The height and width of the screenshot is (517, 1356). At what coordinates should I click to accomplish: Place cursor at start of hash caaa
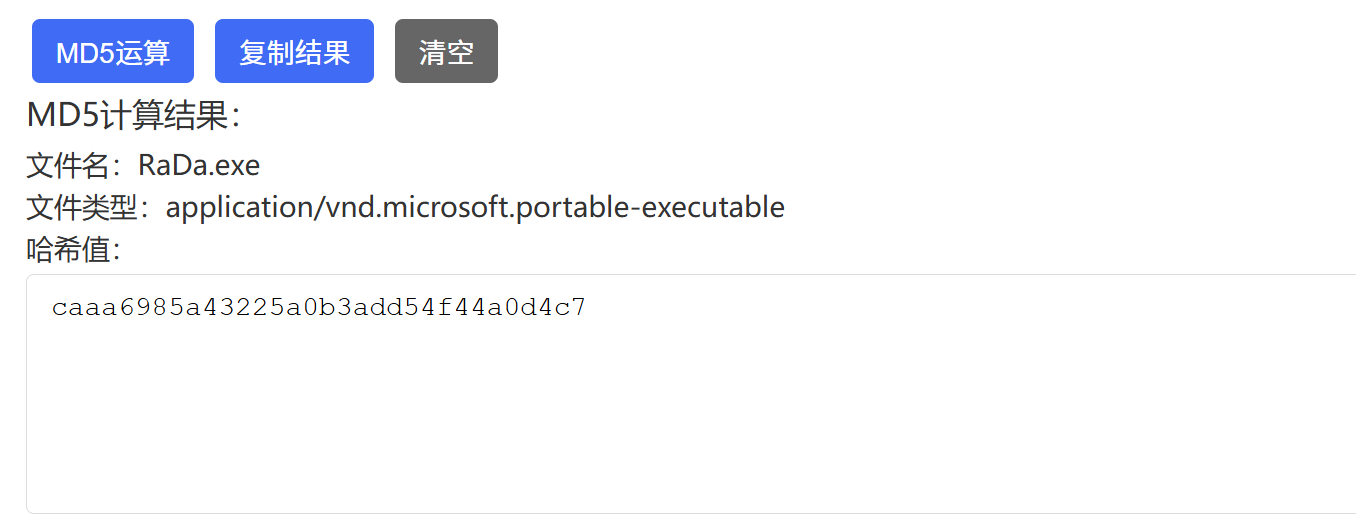point(53,308)
